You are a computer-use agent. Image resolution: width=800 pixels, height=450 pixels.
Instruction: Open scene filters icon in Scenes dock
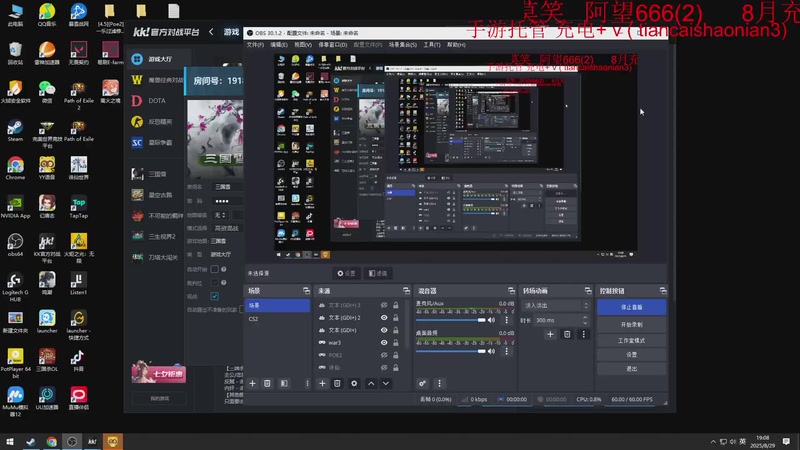284,383
